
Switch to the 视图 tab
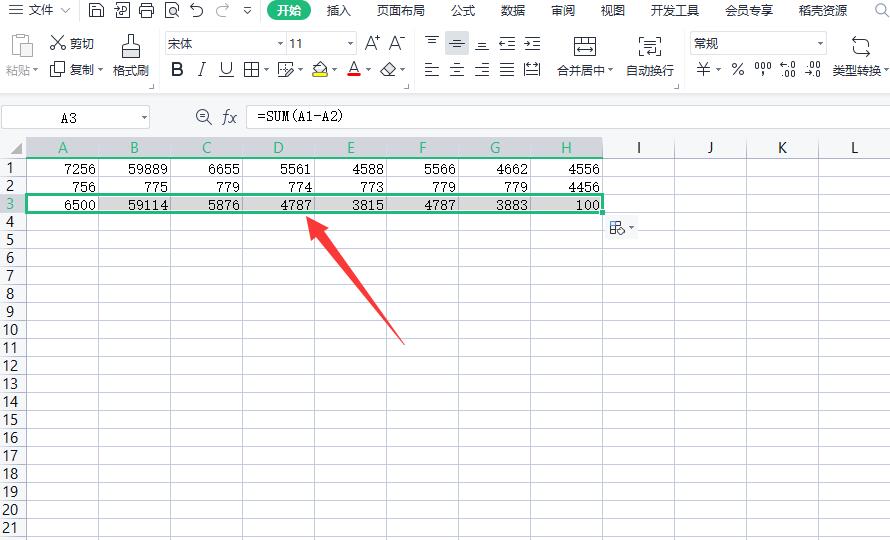click(x=613, y=10)
